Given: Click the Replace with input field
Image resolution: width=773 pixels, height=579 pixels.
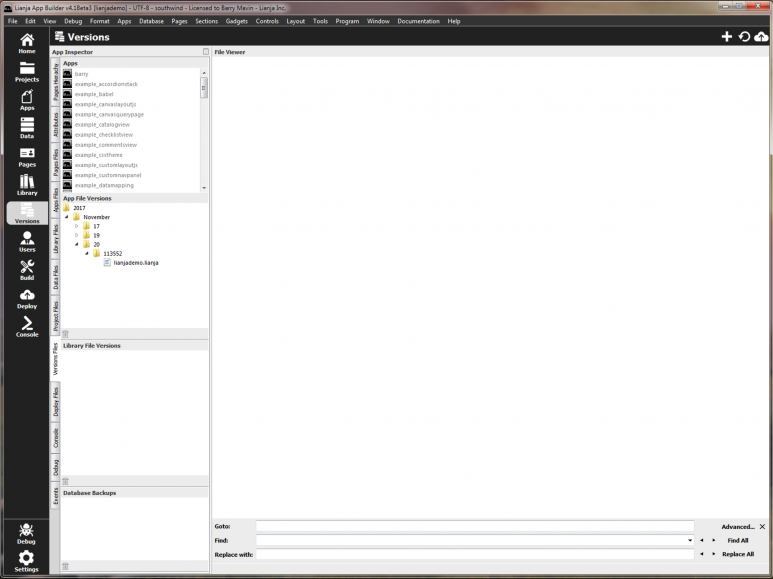Looking at the screenshot, I should (x=475, y=554).
